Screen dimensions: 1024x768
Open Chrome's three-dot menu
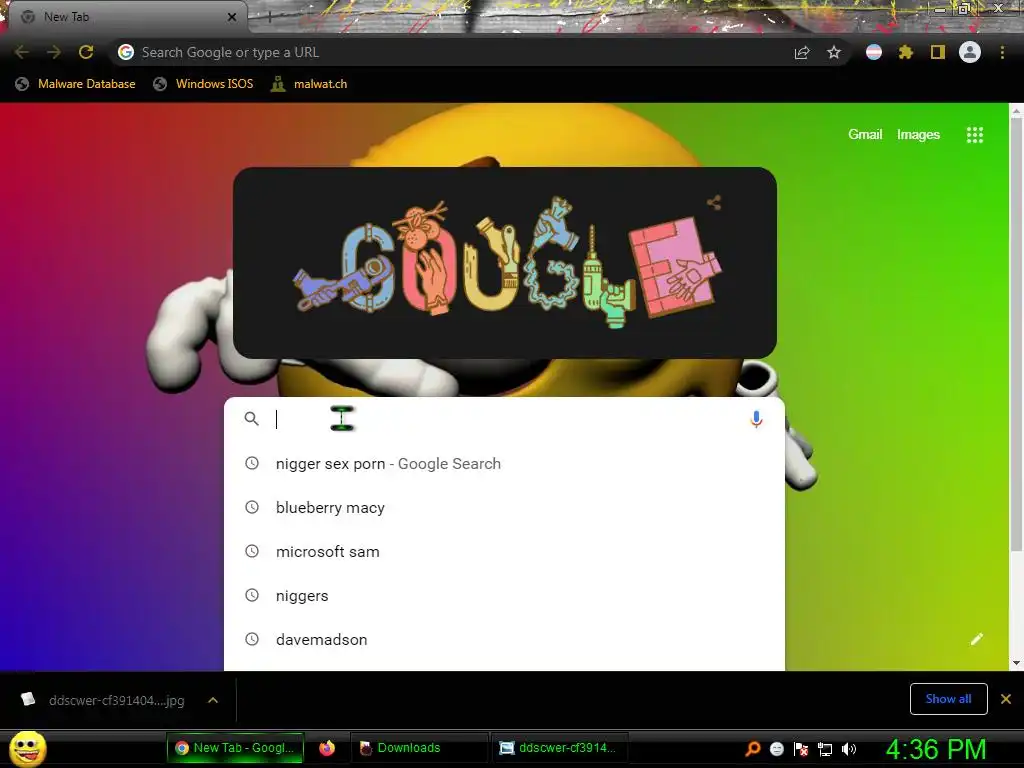1002,52
